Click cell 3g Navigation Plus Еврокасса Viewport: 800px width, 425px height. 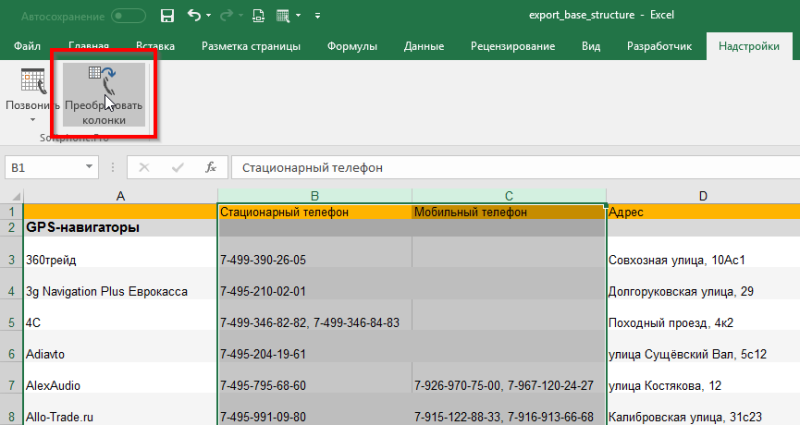coord(120,284)
